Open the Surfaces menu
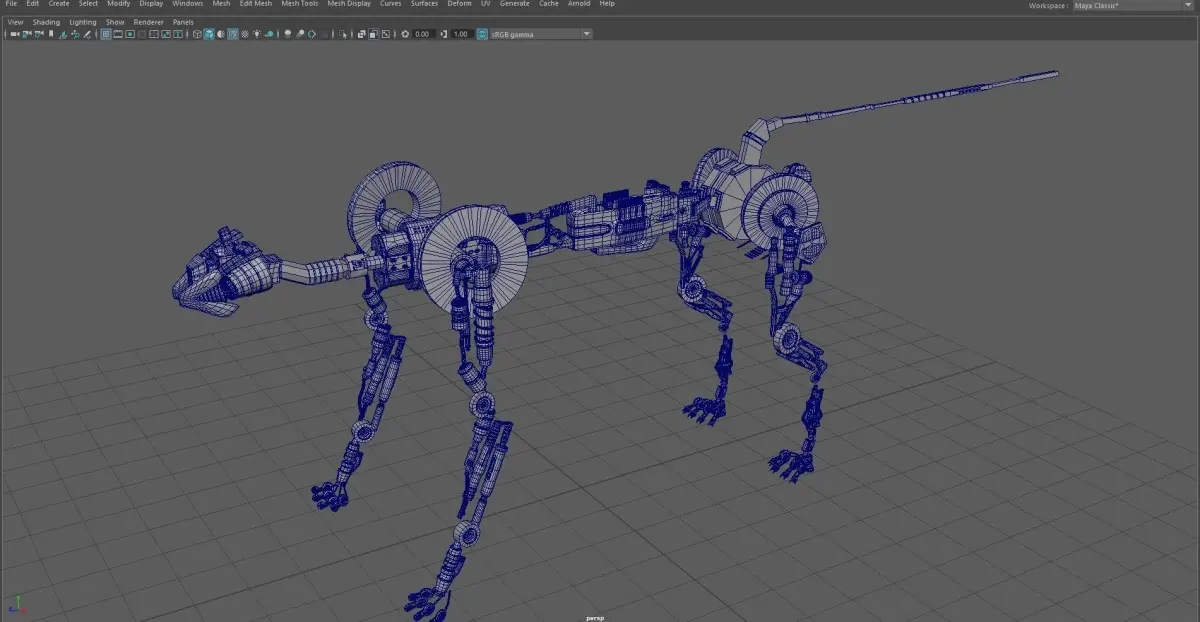The width and height of the screenshot is (1200, 622). click(424, 4)
